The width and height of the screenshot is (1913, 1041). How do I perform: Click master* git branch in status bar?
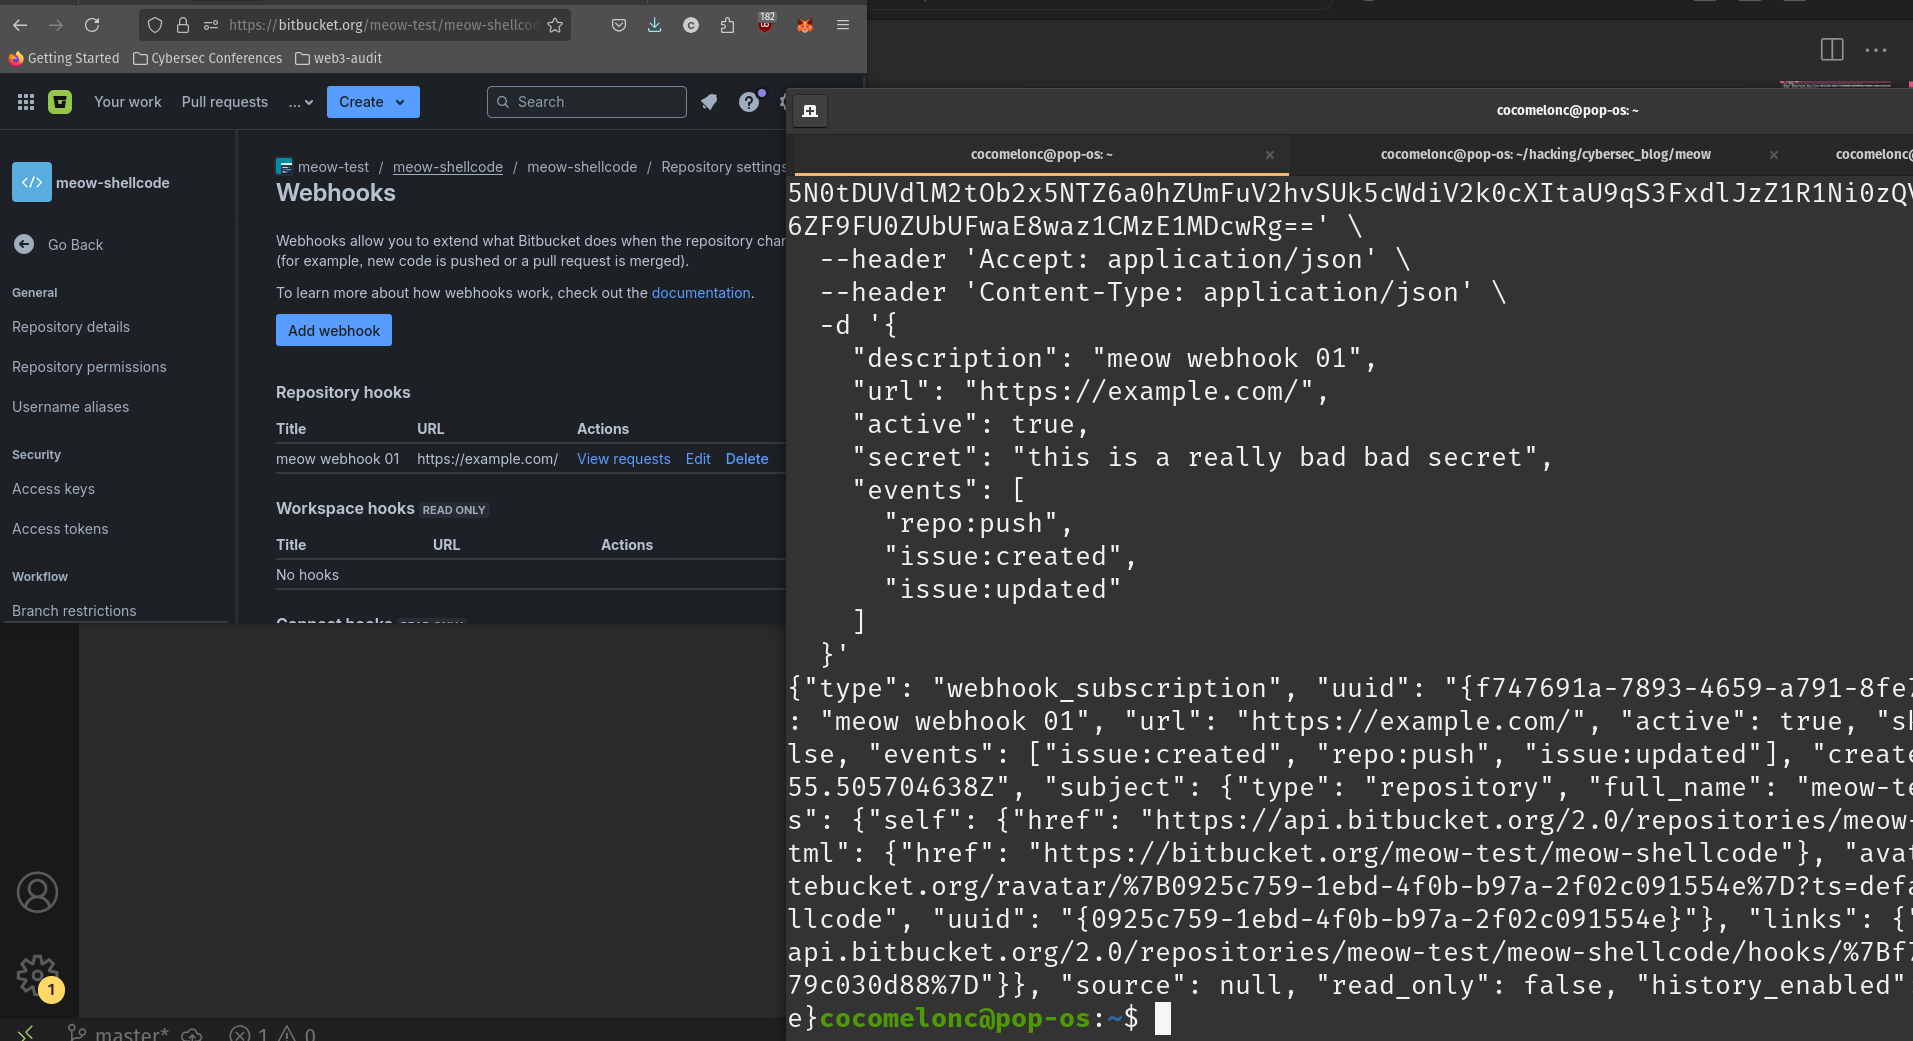(x=118, y=1033)
